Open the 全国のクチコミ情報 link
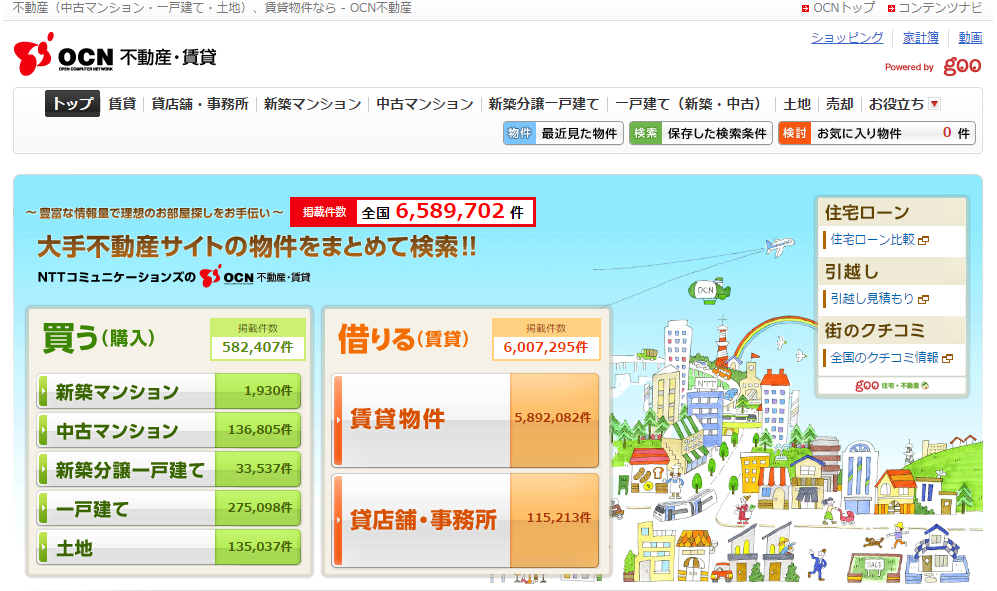 point(884,358)
